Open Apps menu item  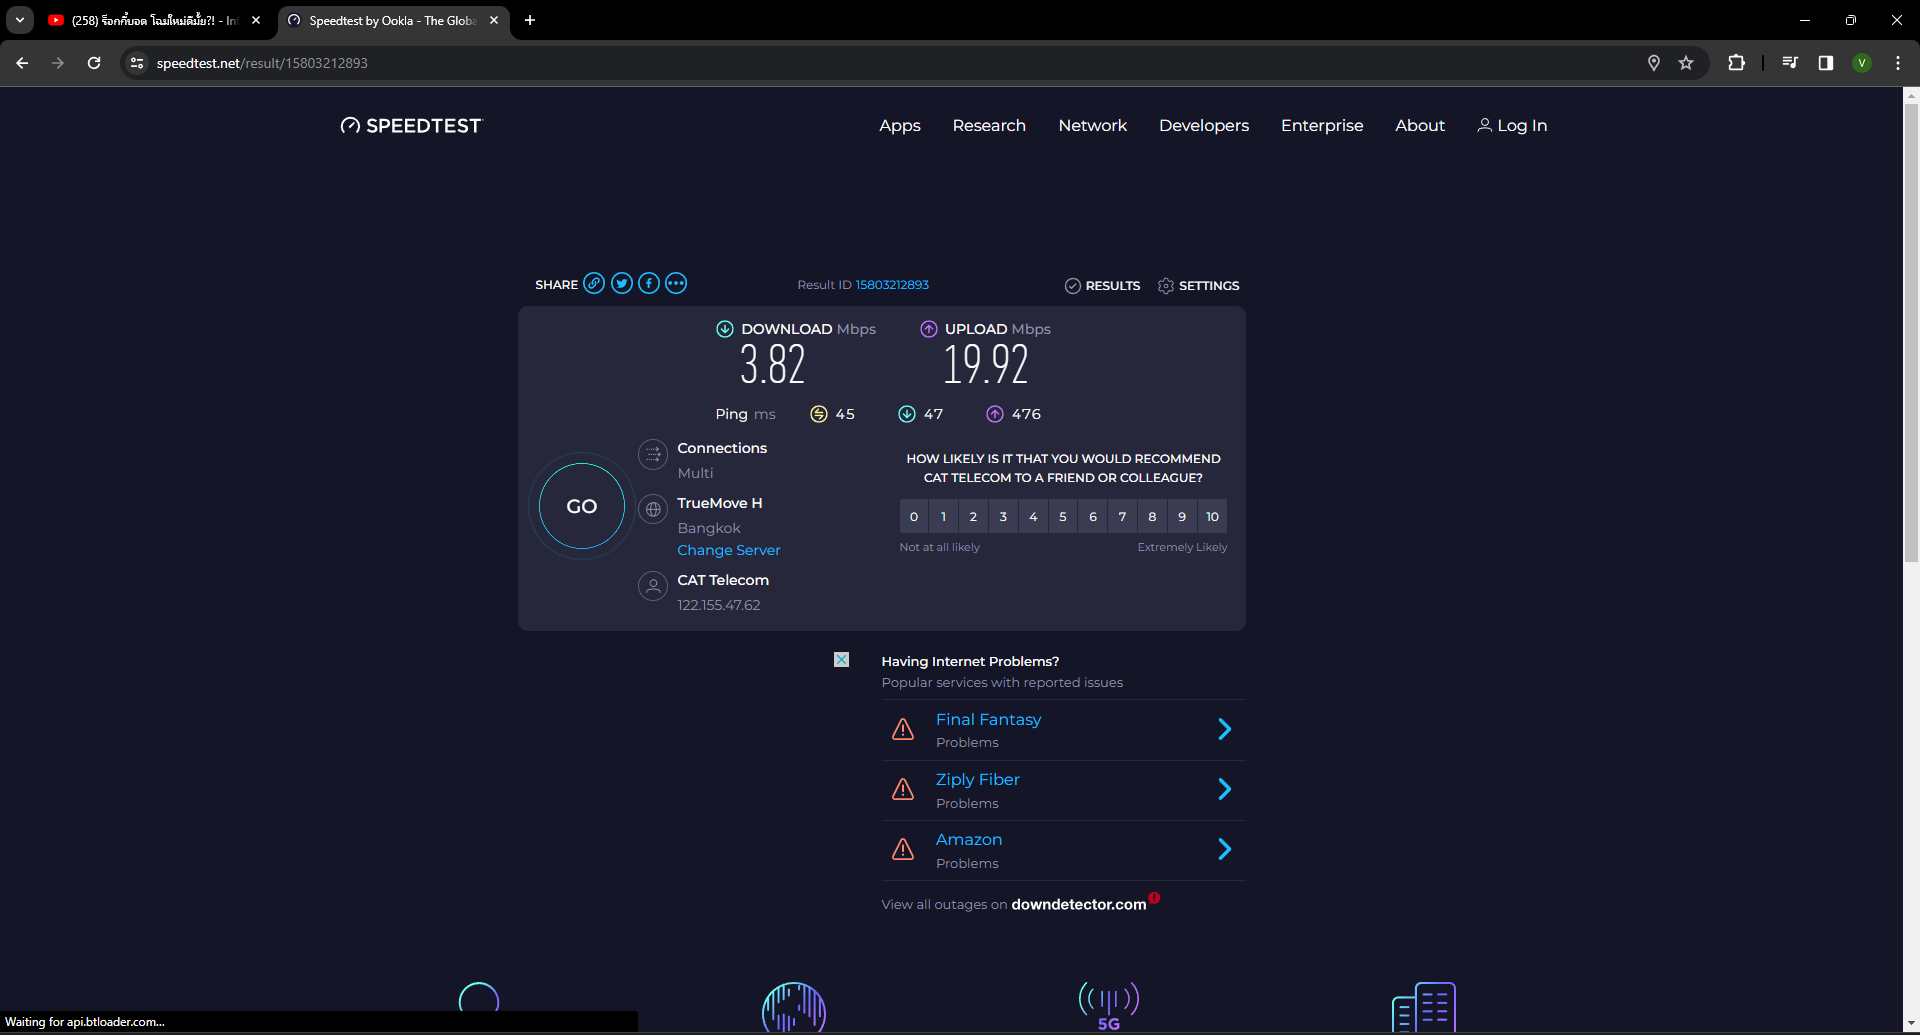point(900,125)
